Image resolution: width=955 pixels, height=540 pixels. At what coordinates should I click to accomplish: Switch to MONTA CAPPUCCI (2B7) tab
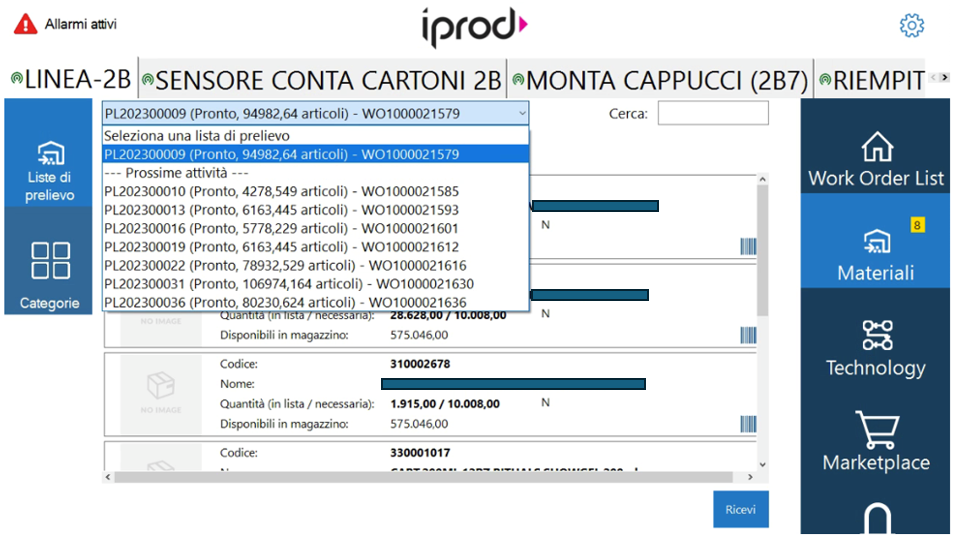coord(660,80)
